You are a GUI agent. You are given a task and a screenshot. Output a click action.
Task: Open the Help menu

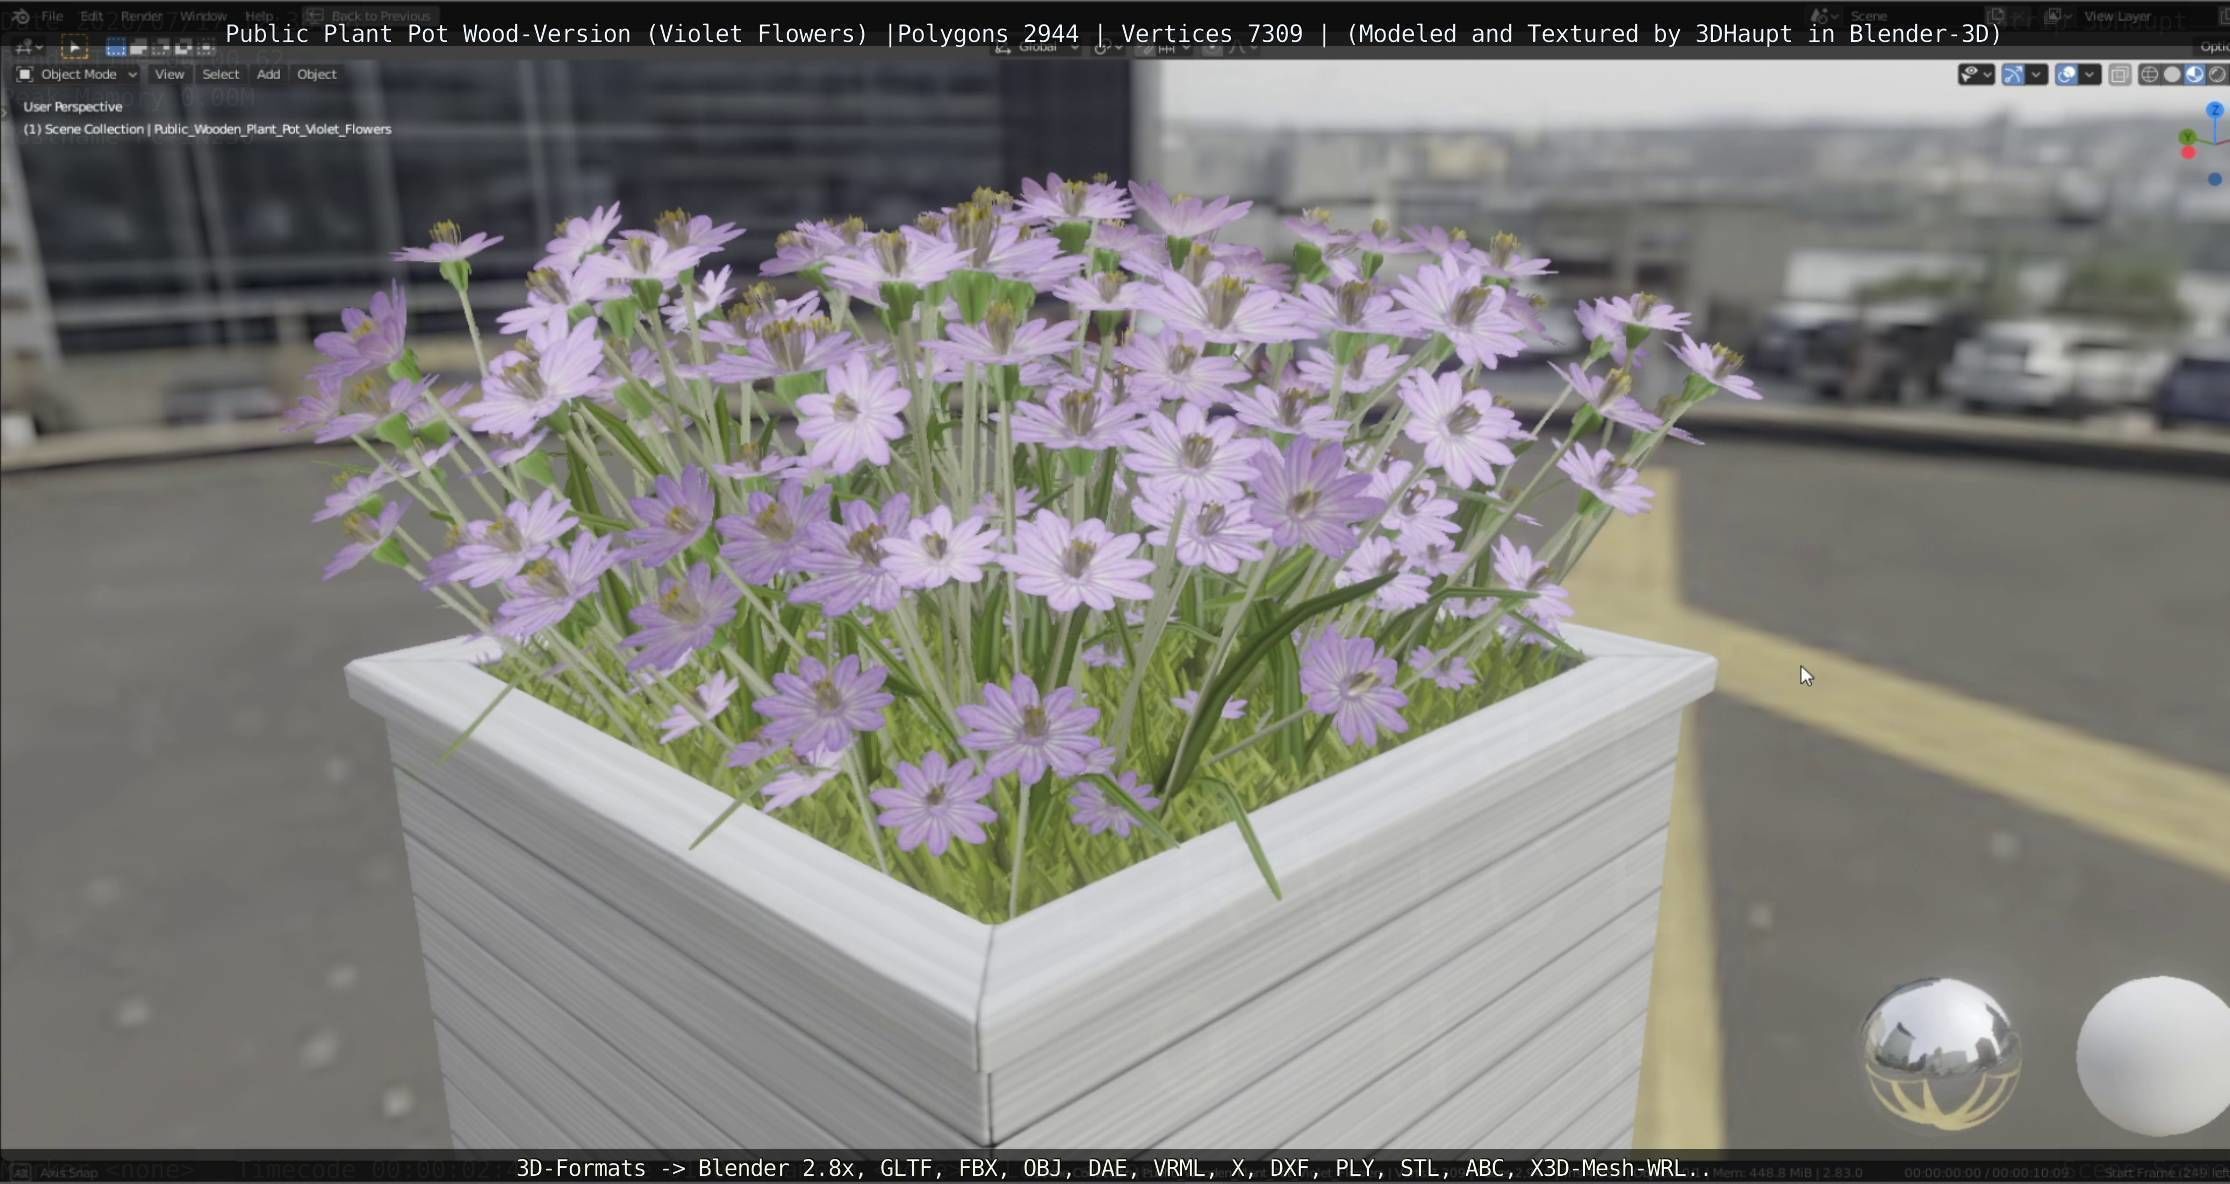point(259,16)
